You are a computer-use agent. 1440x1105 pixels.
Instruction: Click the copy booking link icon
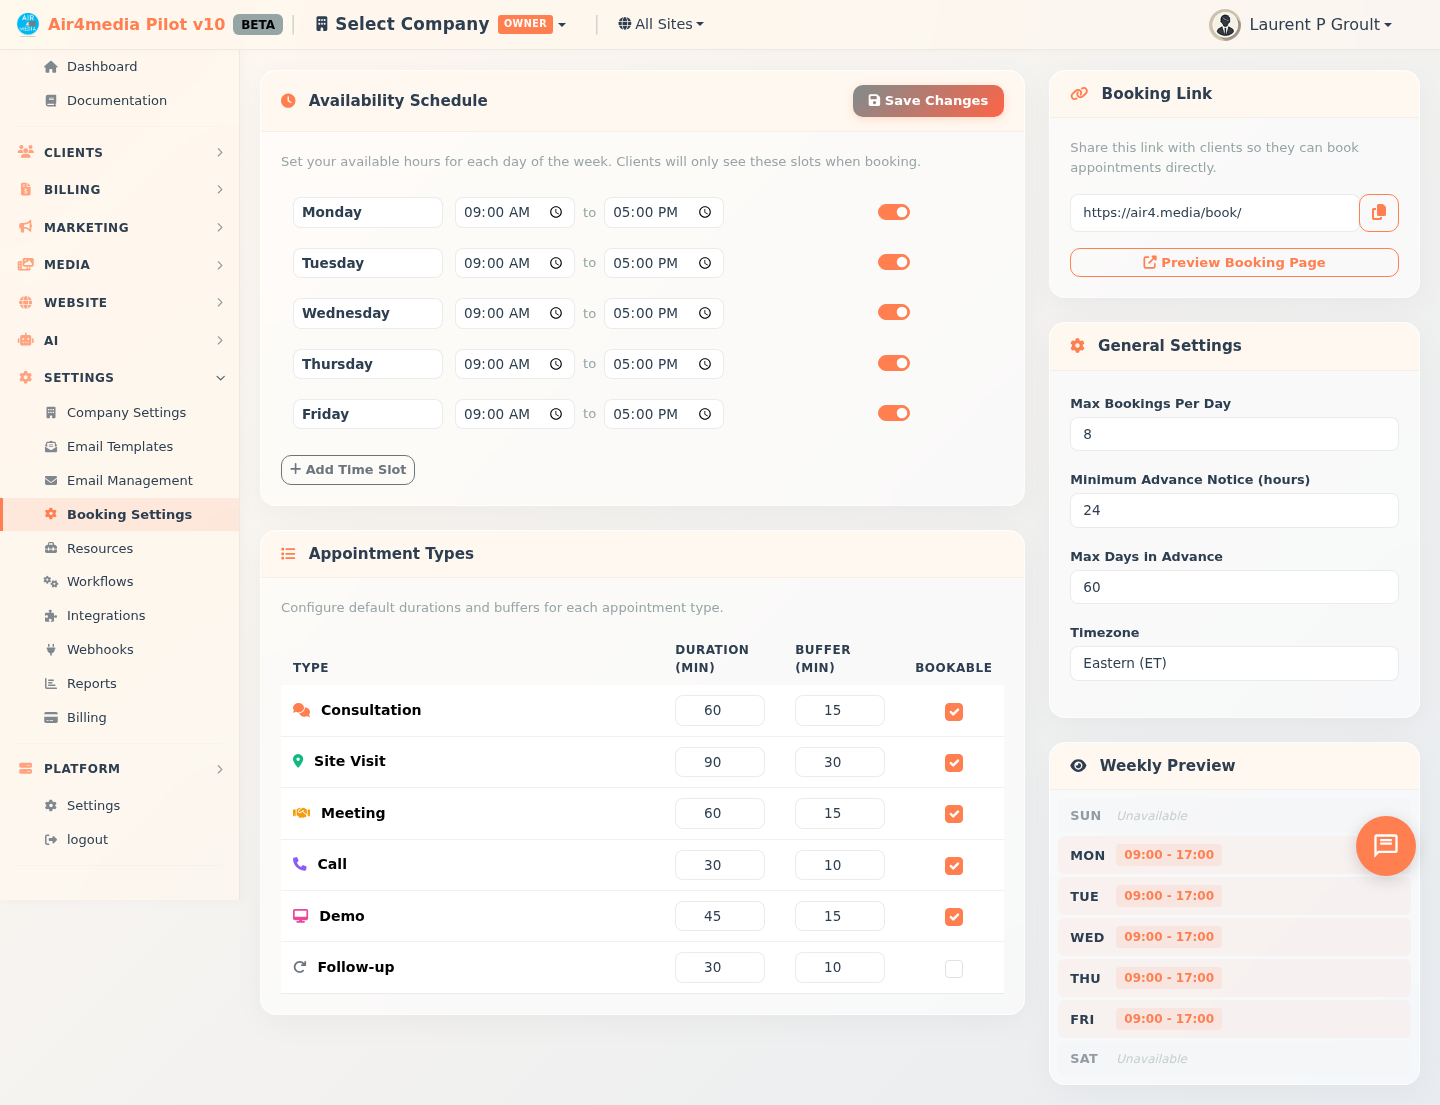click(x=1378, y=213)
